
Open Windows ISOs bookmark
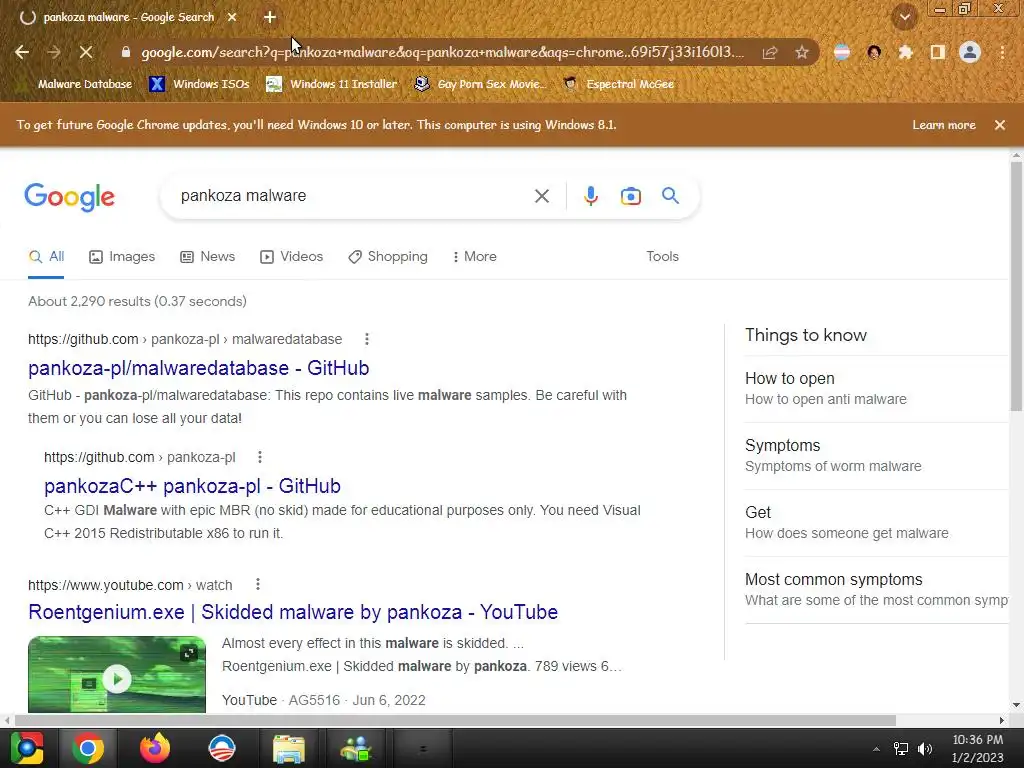tap(199, 84)
